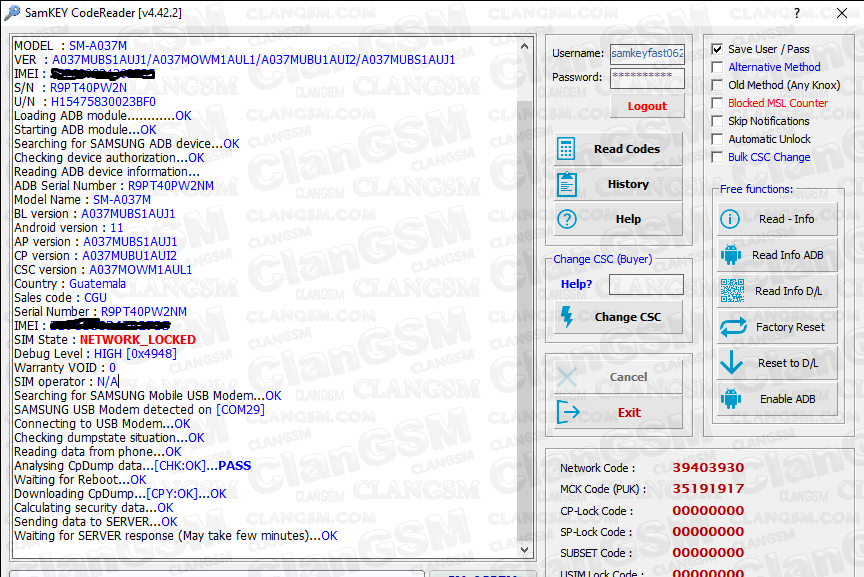Uncheck Save User / Pass checkbox

[x=717, y=49]
